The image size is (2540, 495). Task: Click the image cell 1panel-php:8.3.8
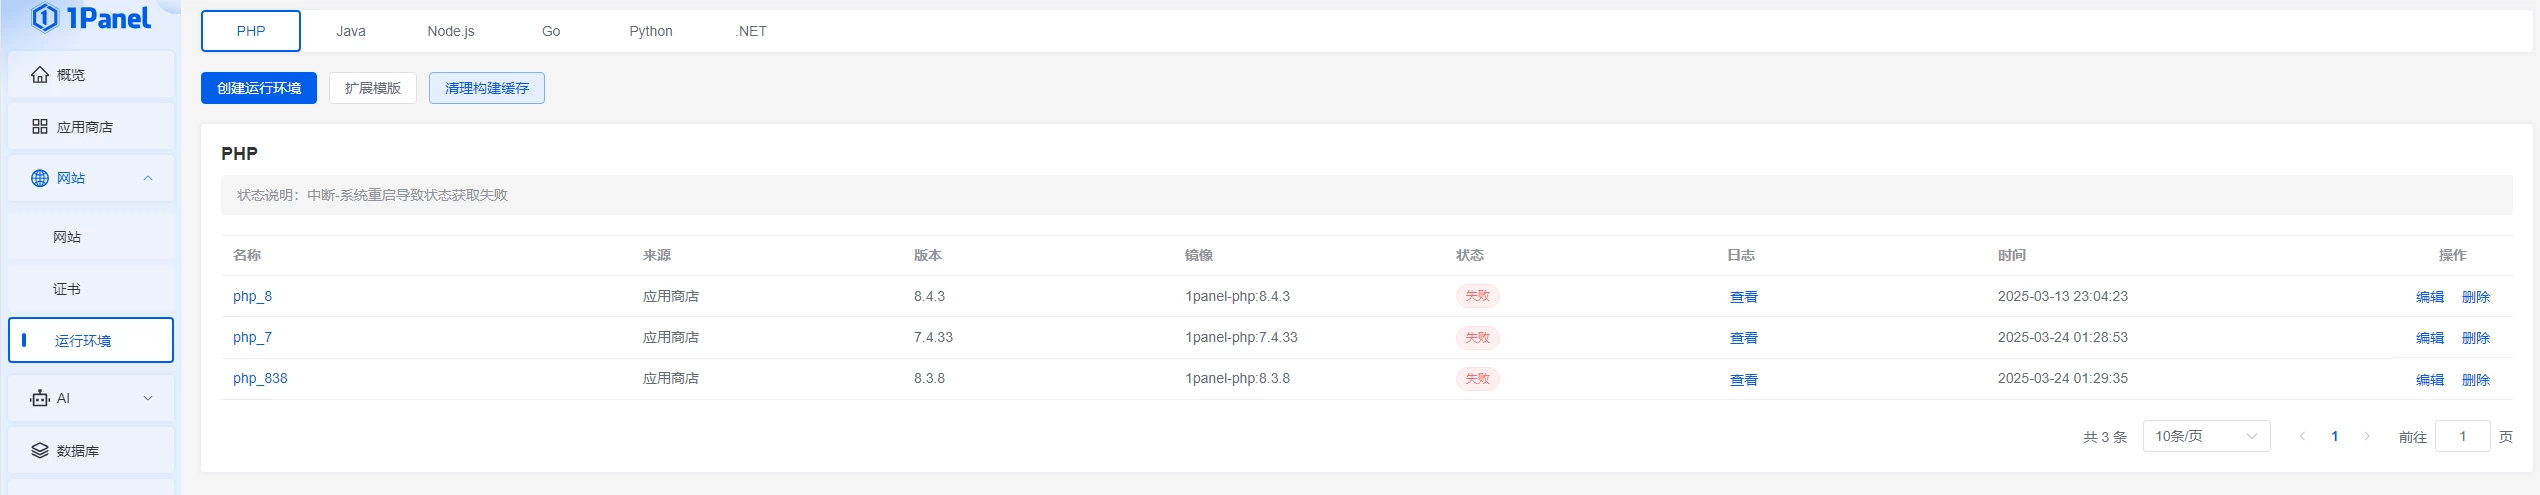(1237, 378)
